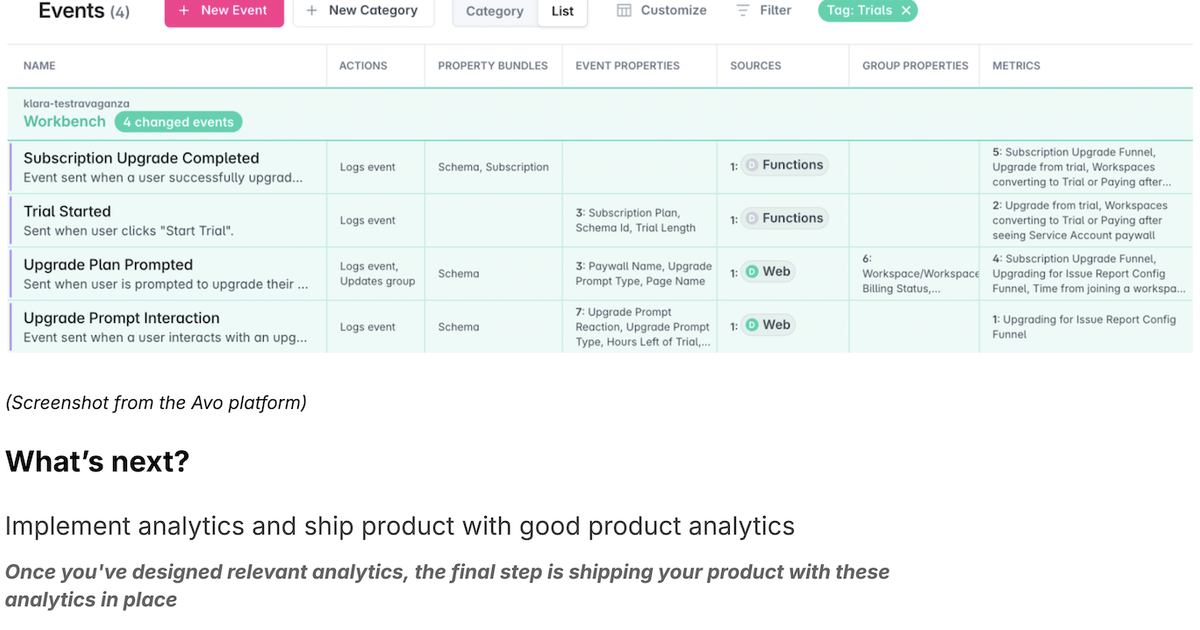Toggle the List view option

coord(562,12)
